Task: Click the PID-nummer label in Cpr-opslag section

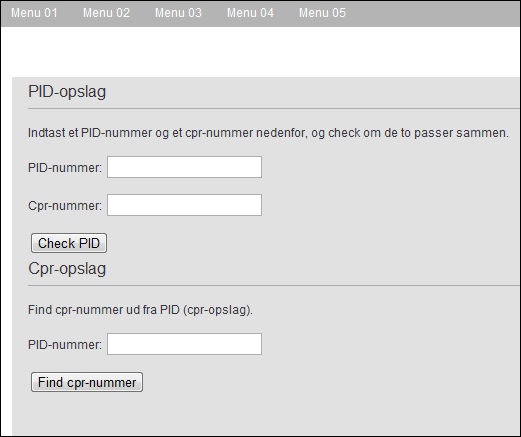Action: point(65,344)
